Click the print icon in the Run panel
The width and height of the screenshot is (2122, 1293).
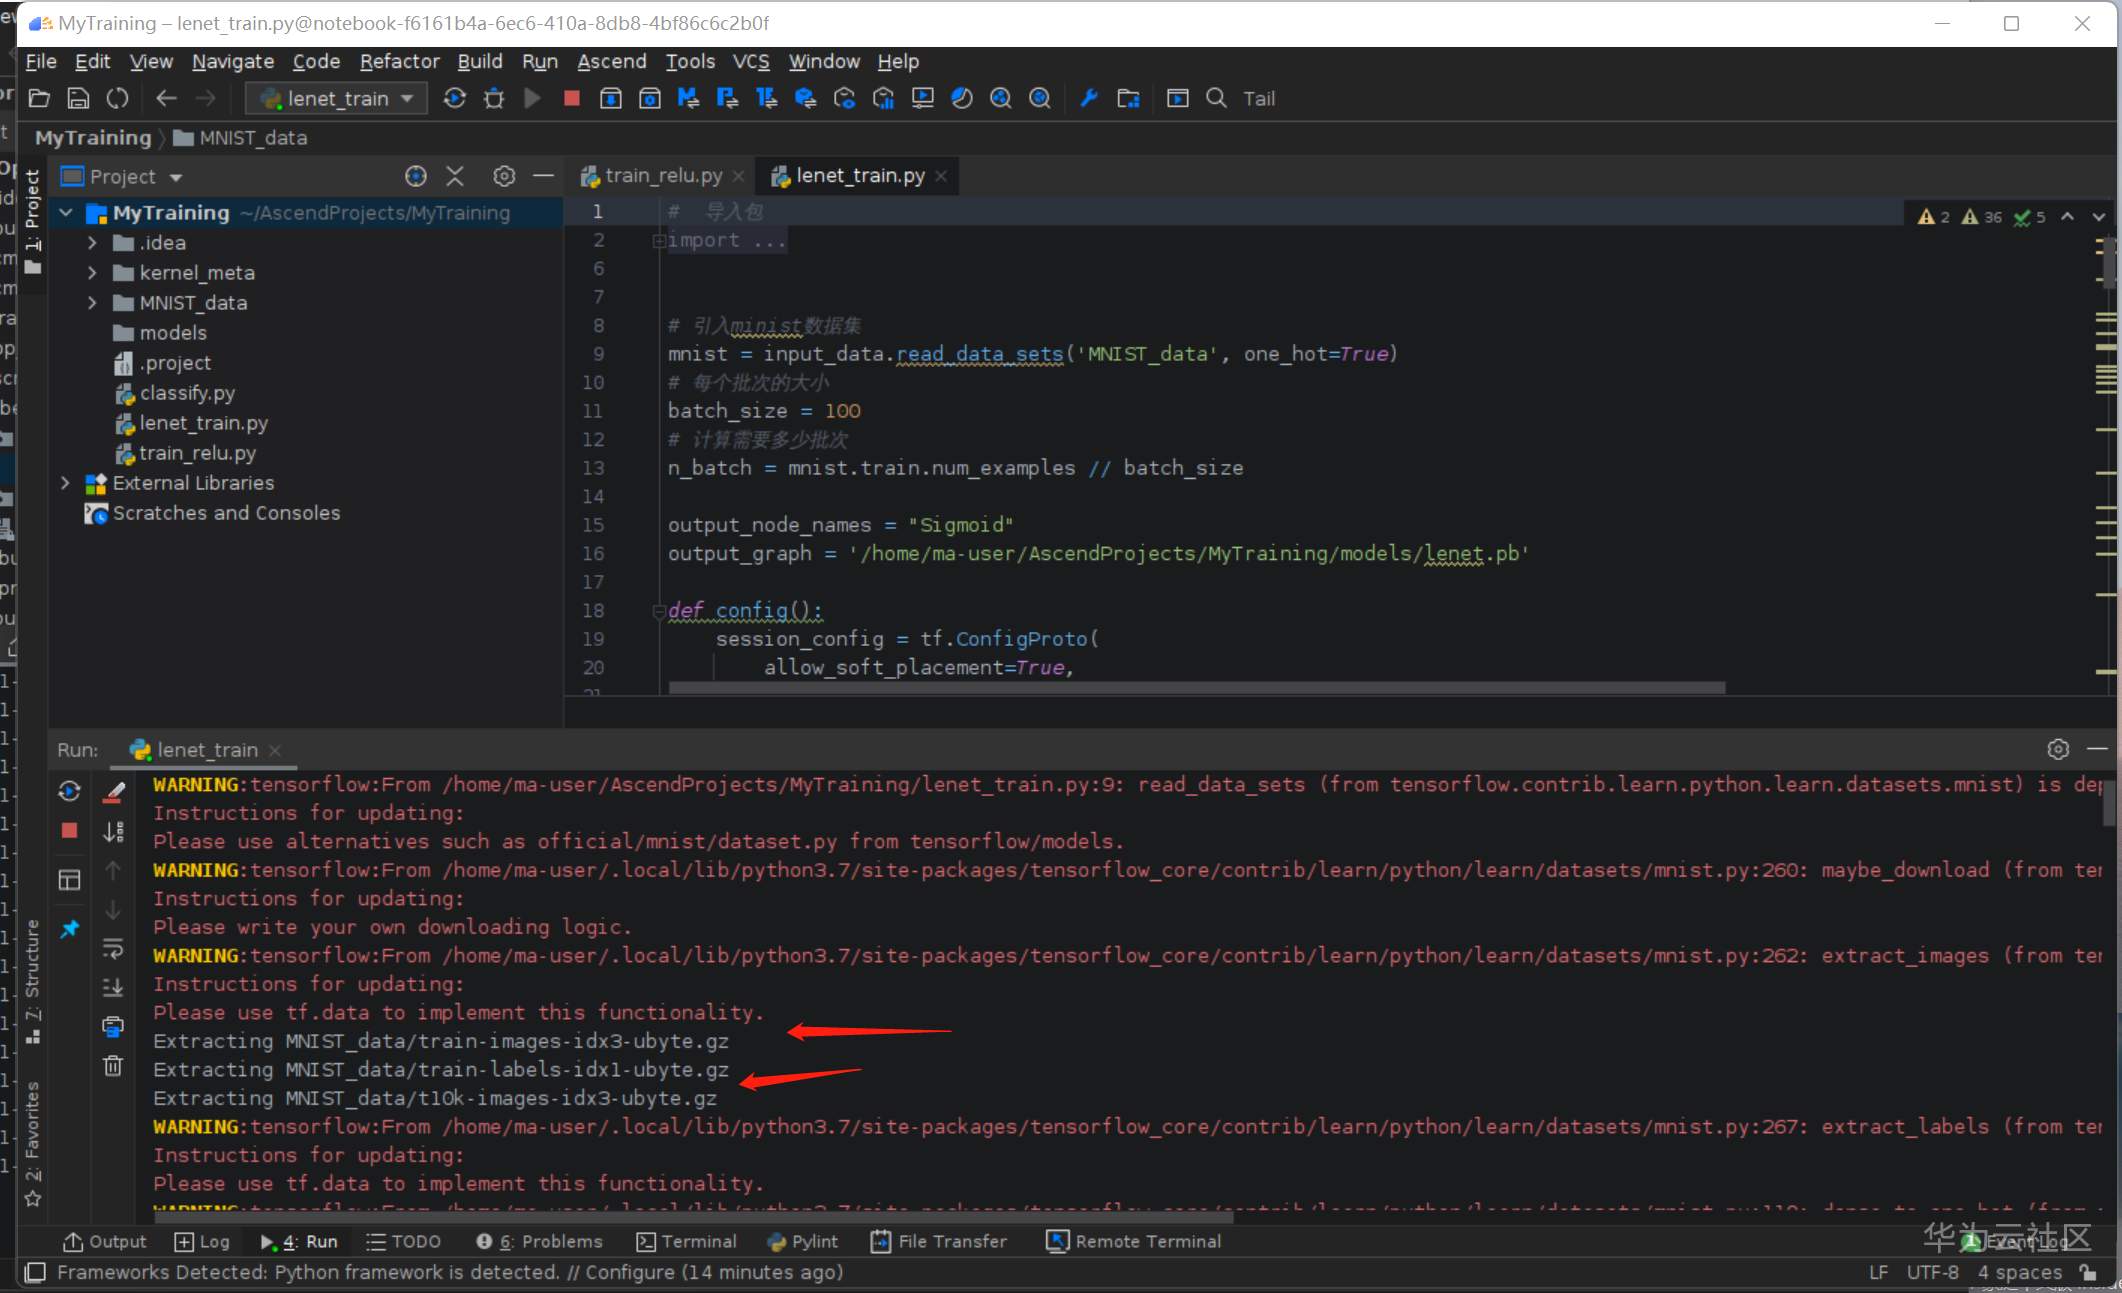coord(113,1027)
